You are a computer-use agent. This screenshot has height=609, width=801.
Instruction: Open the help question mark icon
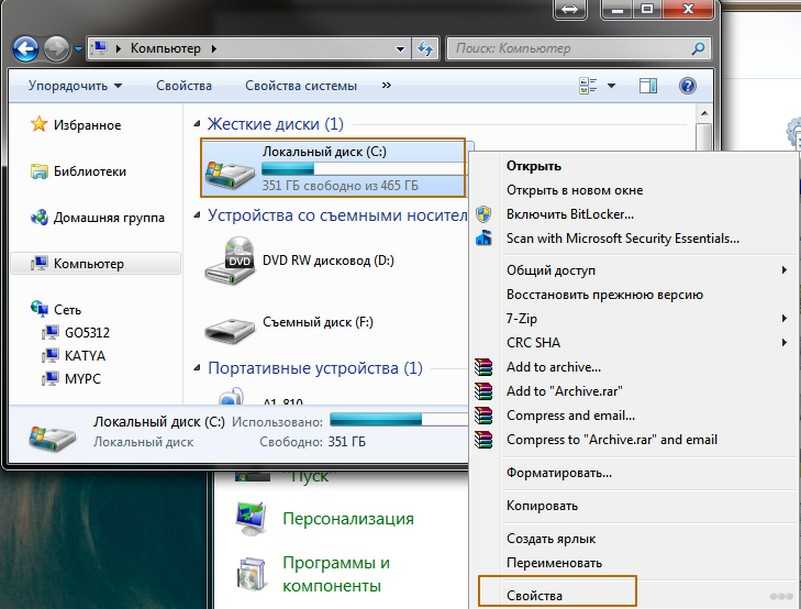688,86
